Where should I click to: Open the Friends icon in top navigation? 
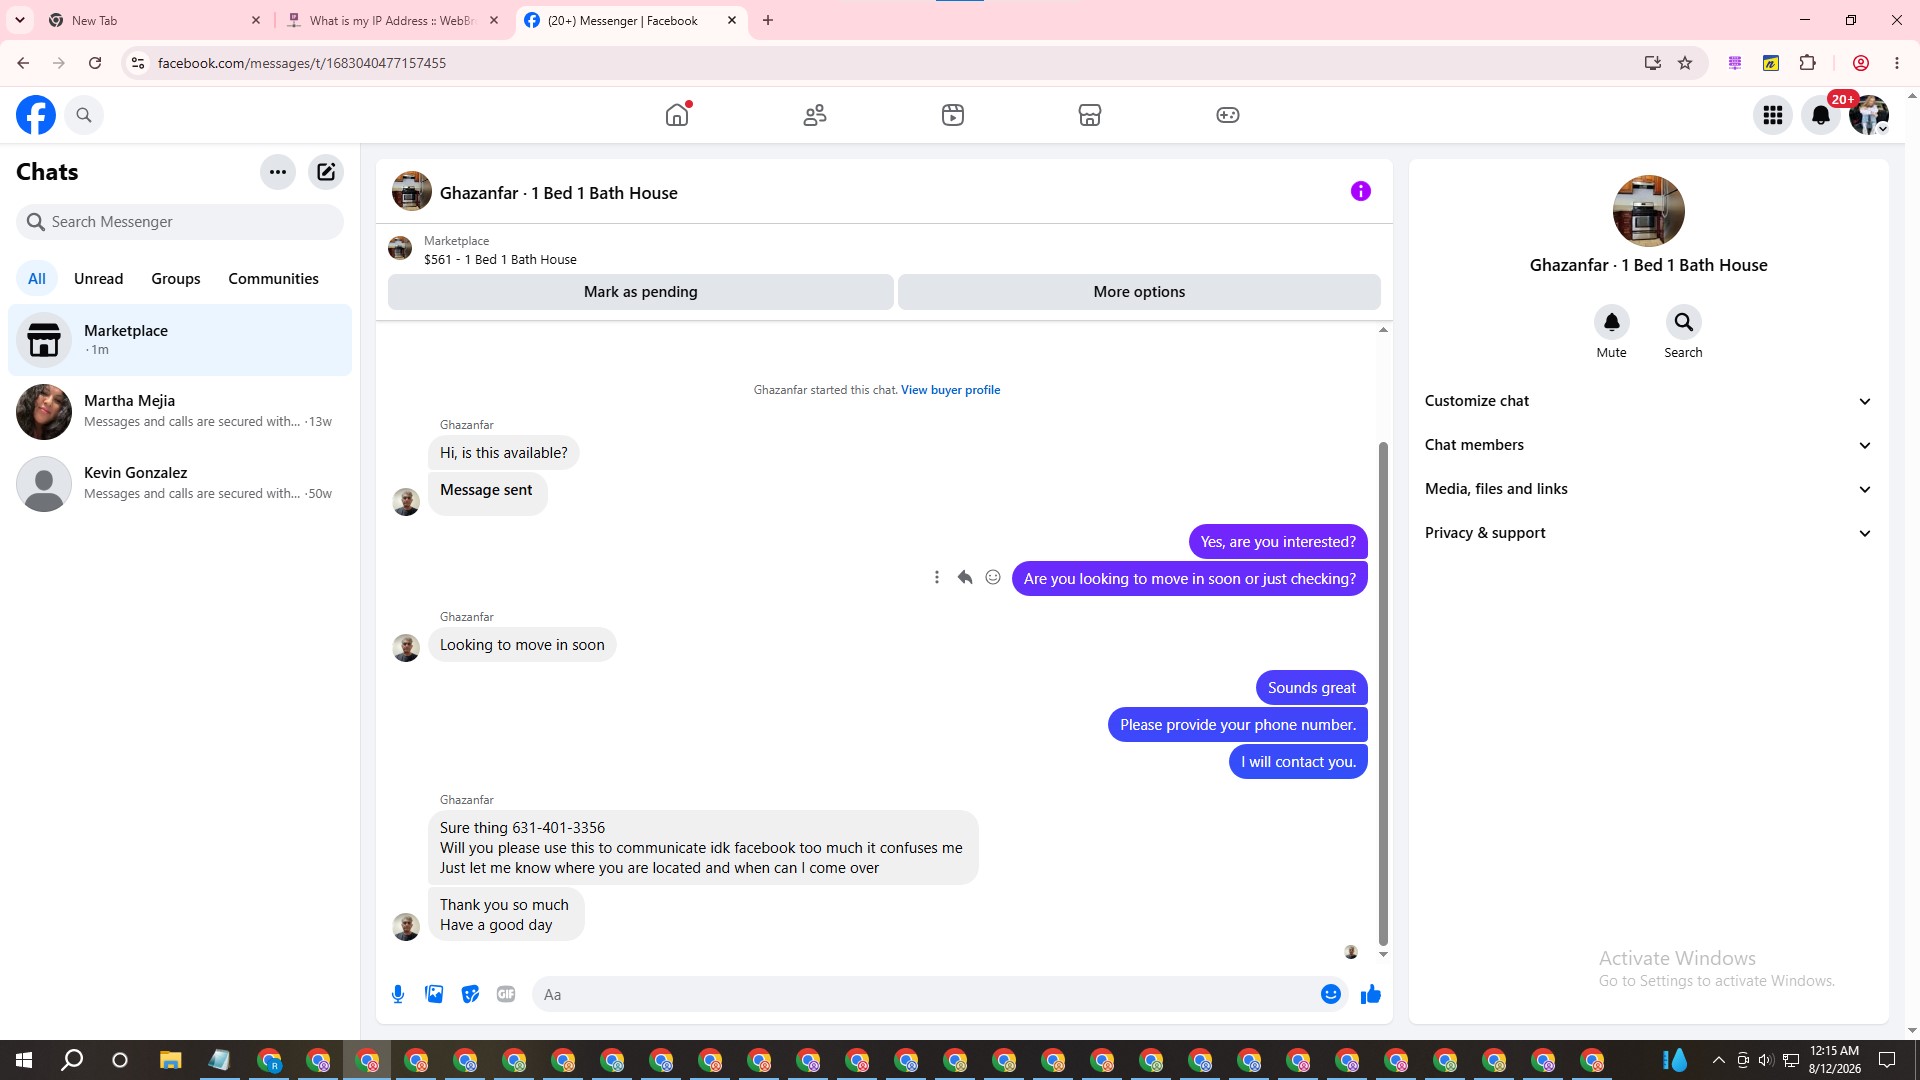click(x=815, y=115)
